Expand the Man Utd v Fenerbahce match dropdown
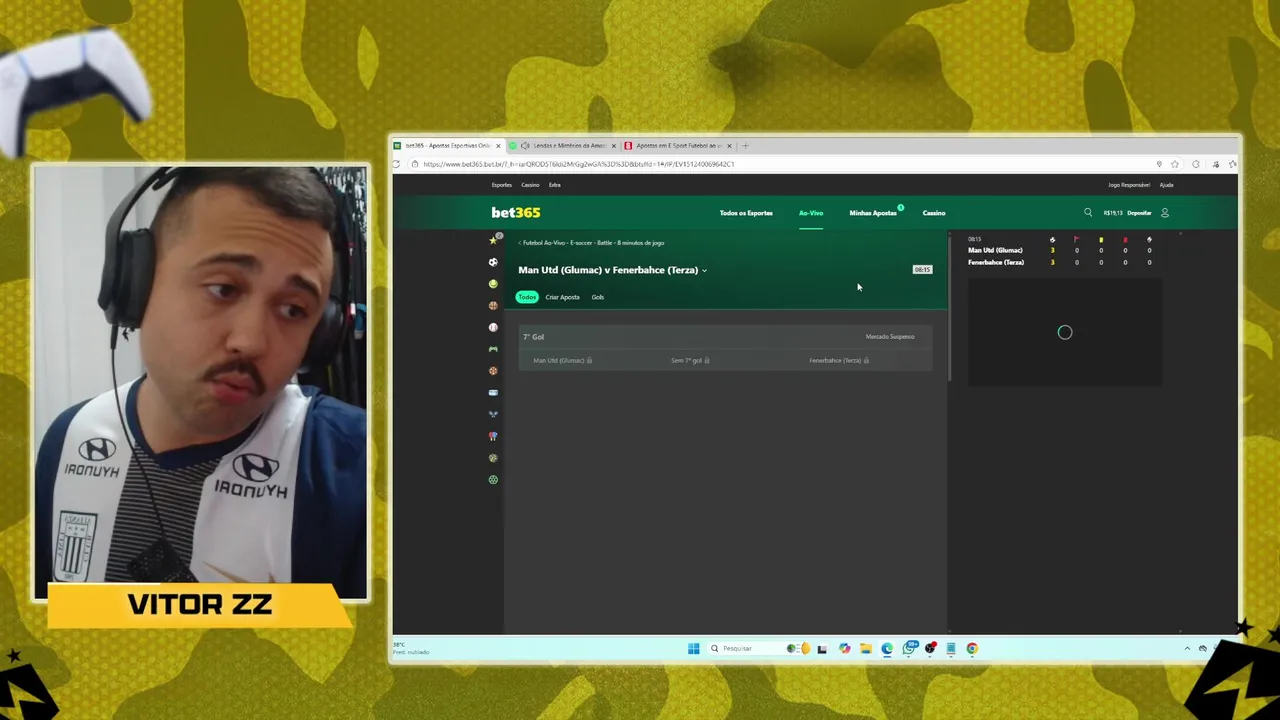 (x=704, y=270)
